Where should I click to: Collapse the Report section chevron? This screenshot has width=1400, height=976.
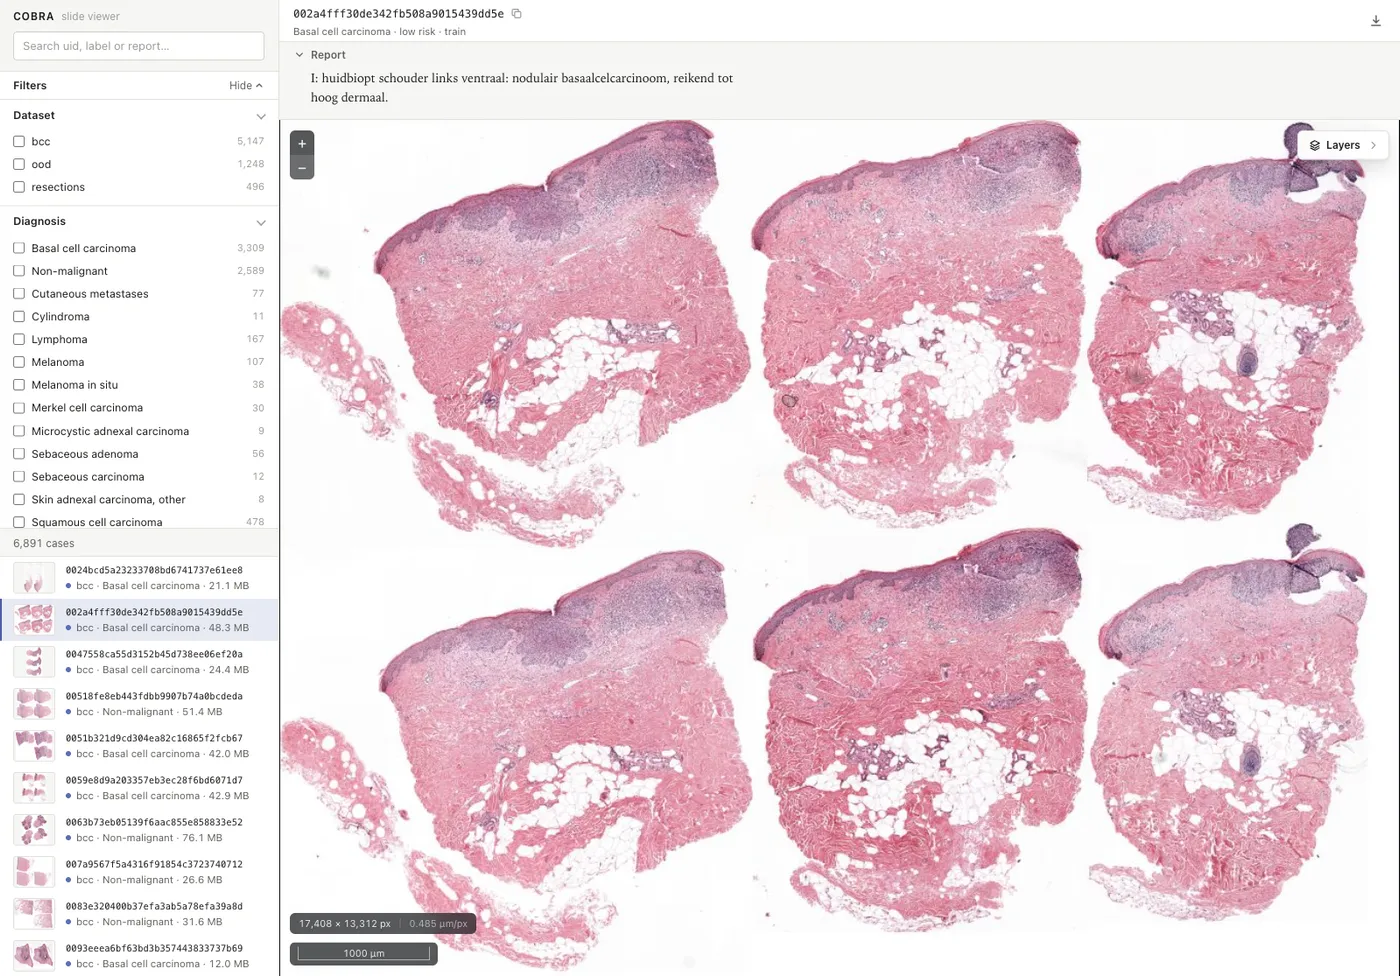tap(299, 55)
